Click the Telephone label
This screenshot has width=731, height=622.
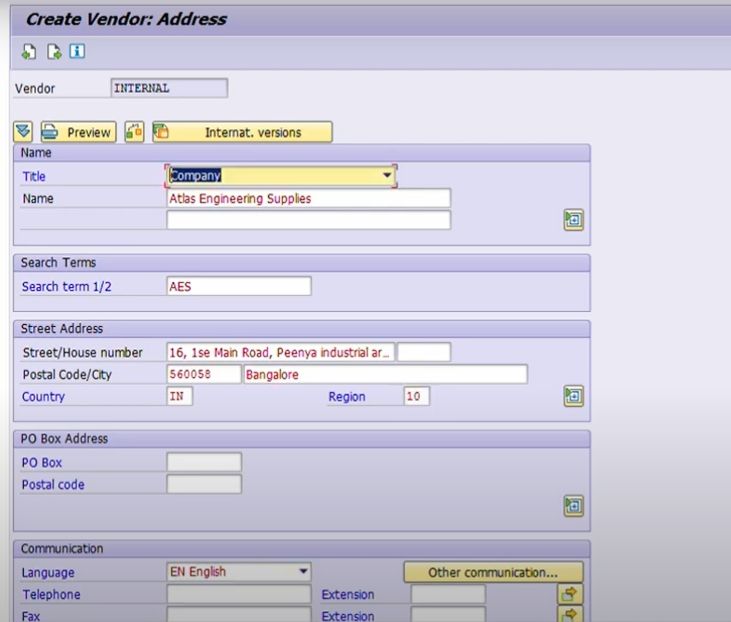tap(51, 594)
